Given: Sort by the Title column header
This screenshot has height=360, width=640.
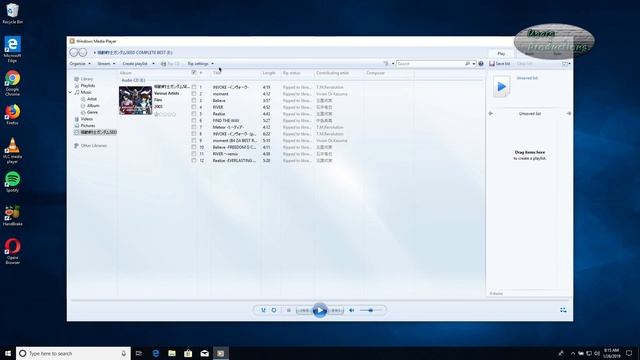Looking at the screenshot, I should [x=217, y=73].
